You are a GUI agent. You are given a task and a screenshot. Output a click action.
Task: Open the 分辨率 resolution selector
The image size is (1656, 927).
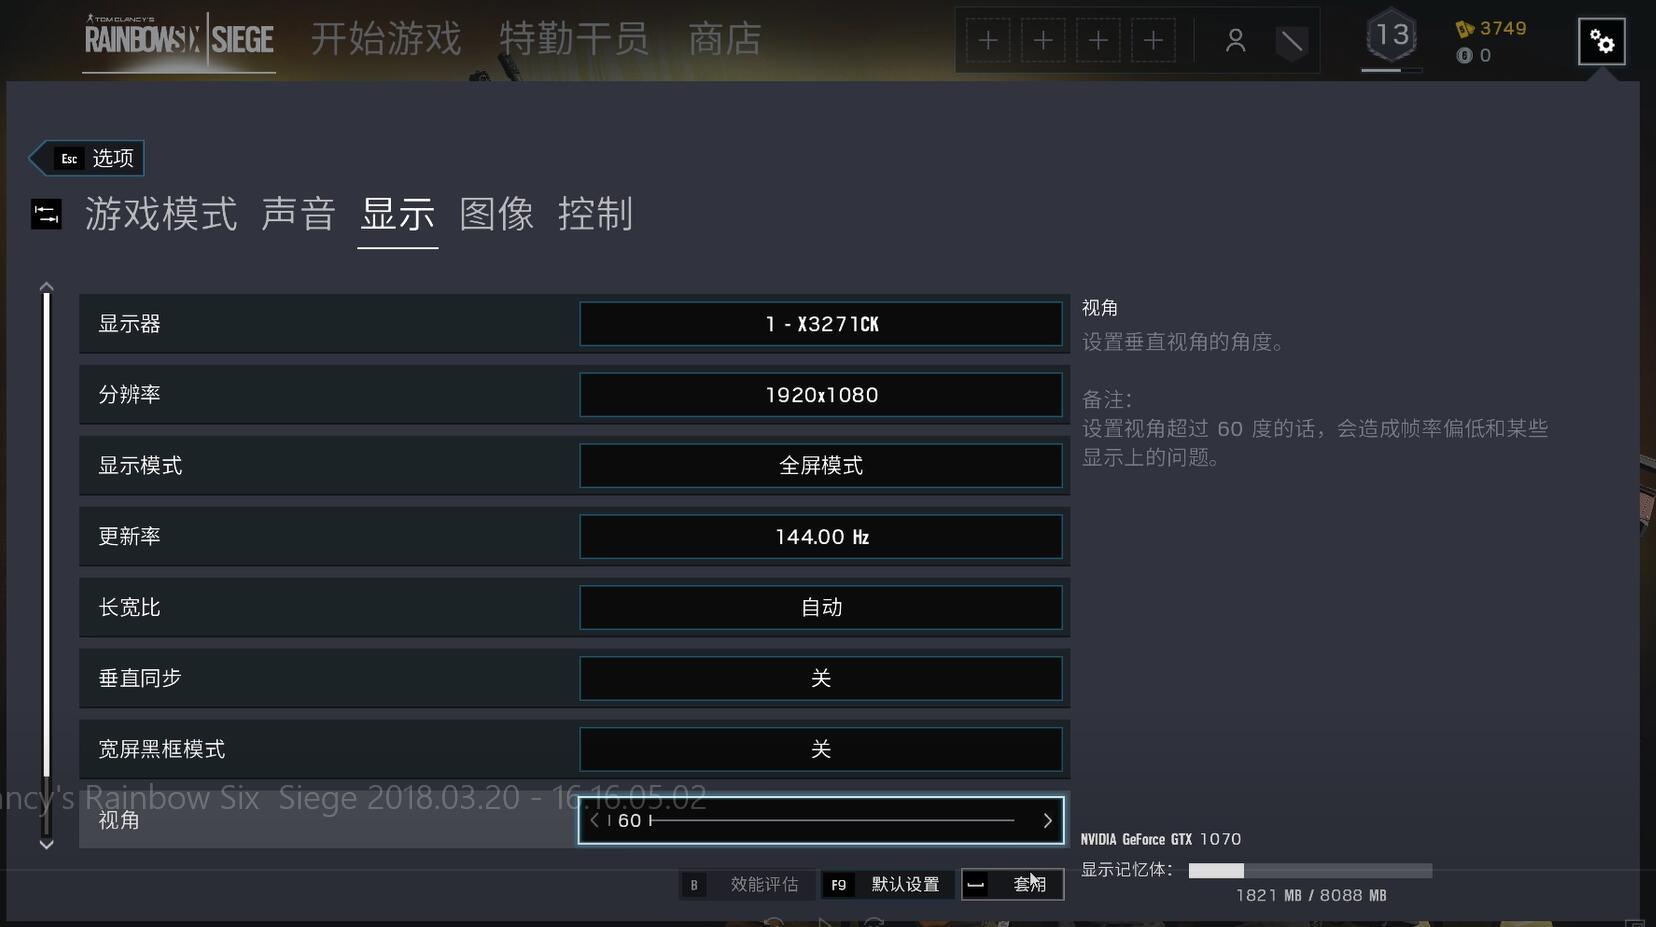point(820,394)
